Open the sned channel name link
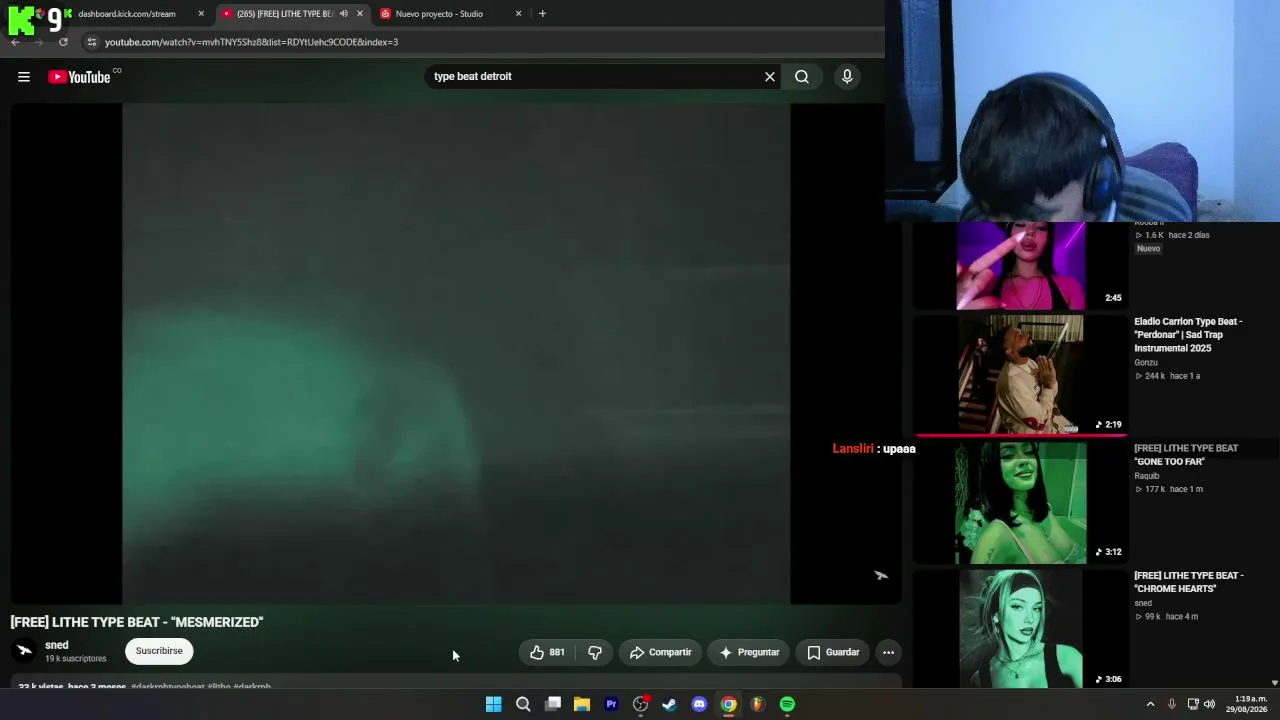The width and height of the screenshot is (1280, 720). [57, 645]
